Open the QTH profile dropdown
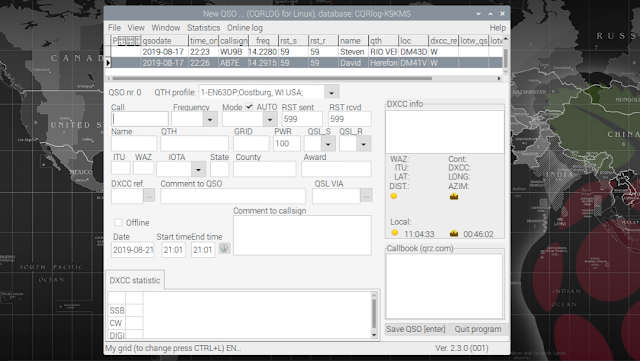The width and height of the screenshot is (640, 361). point(331,92)
